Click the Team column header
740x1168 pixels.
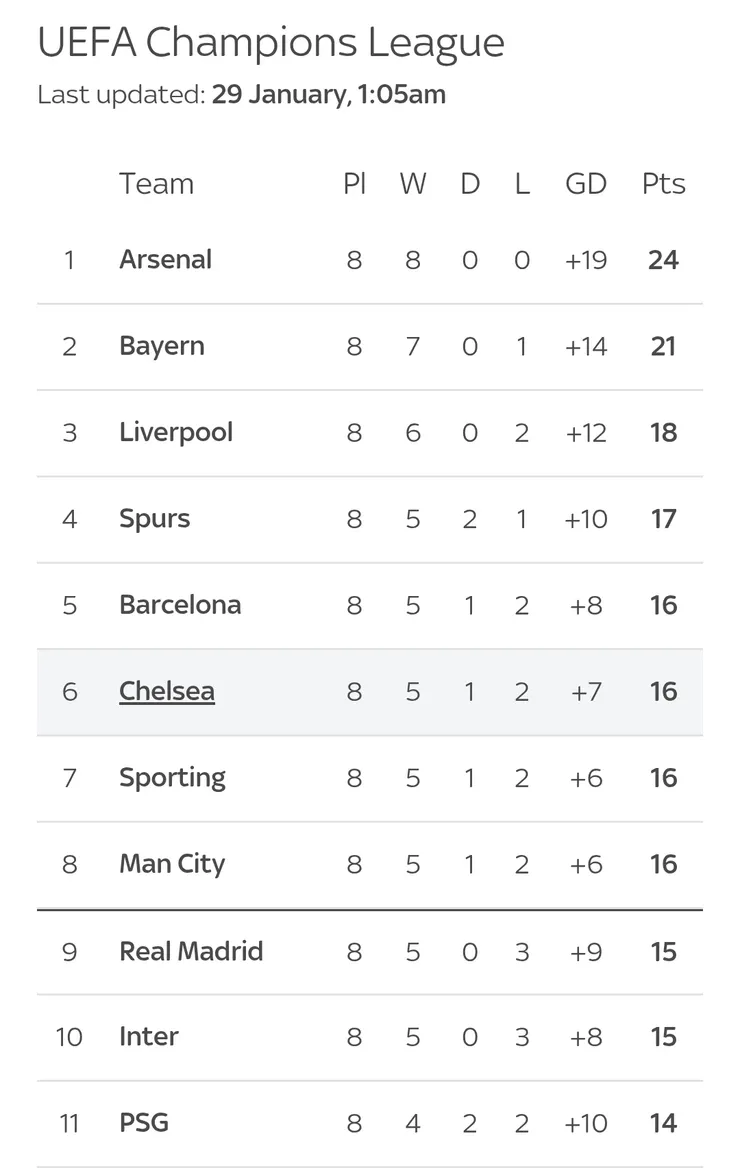point(156,184)
